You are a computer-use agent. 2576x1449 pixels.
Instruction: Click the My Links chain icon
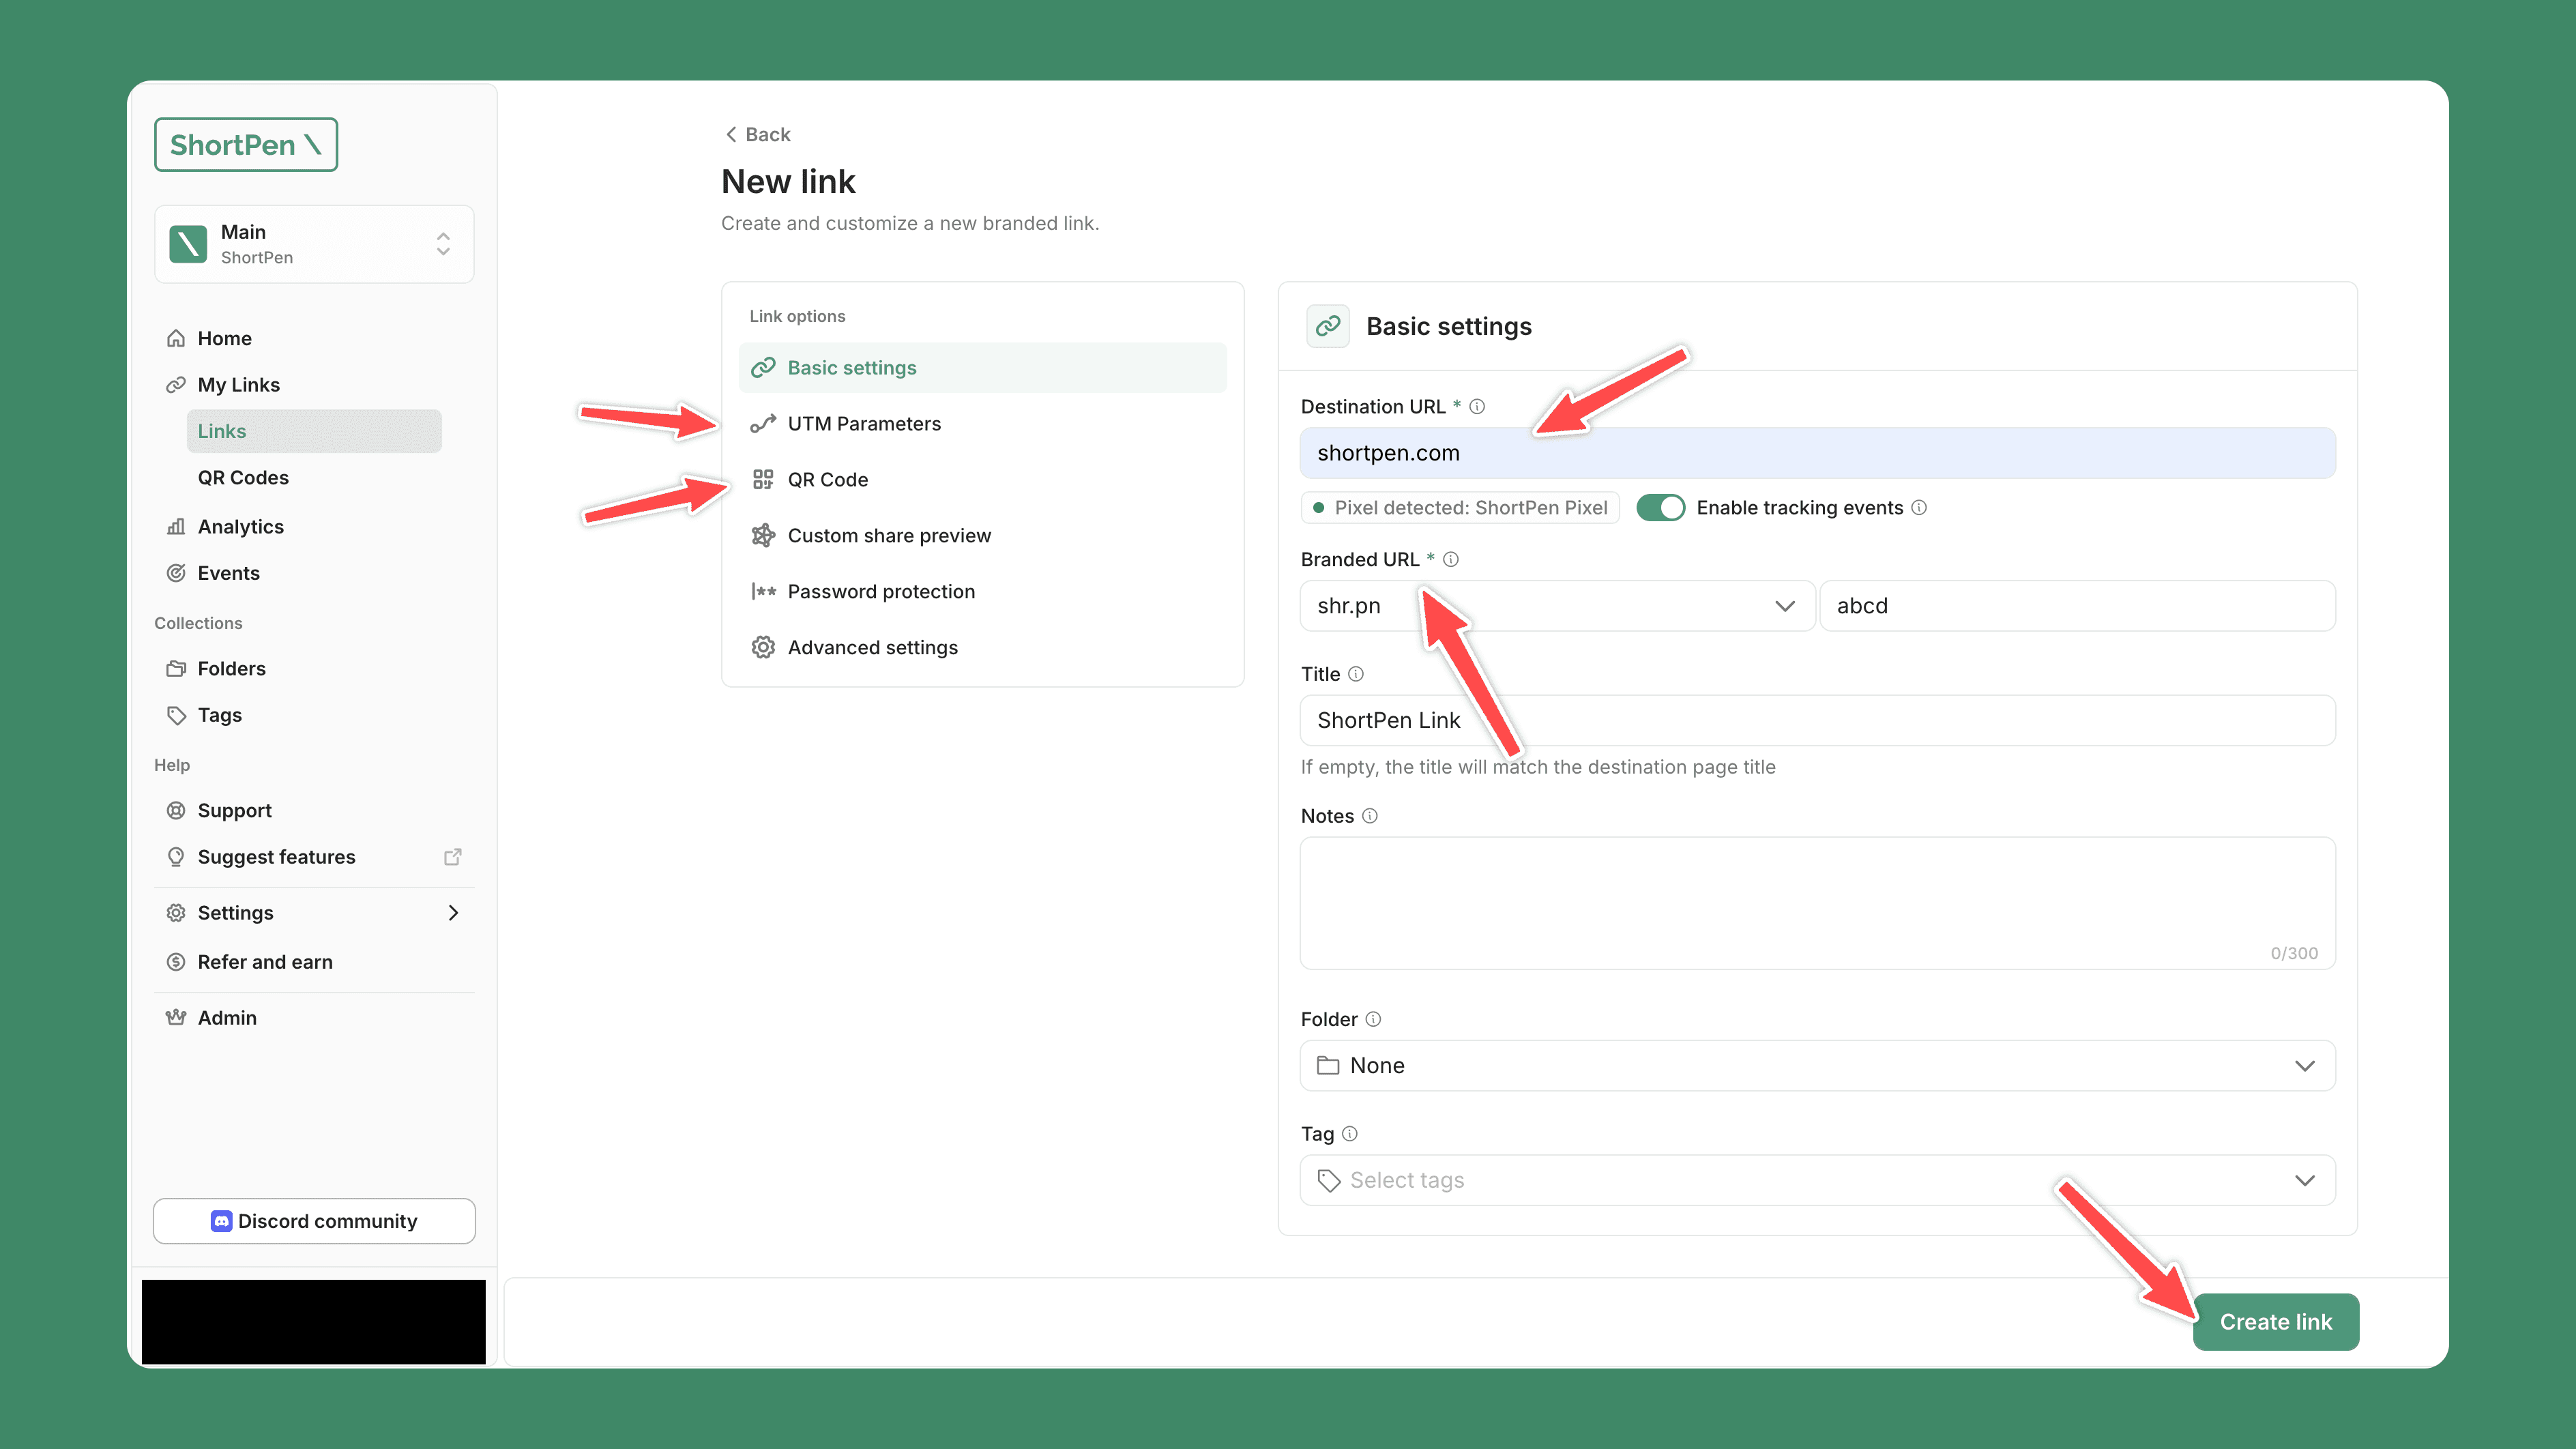(x=176, y=385)
